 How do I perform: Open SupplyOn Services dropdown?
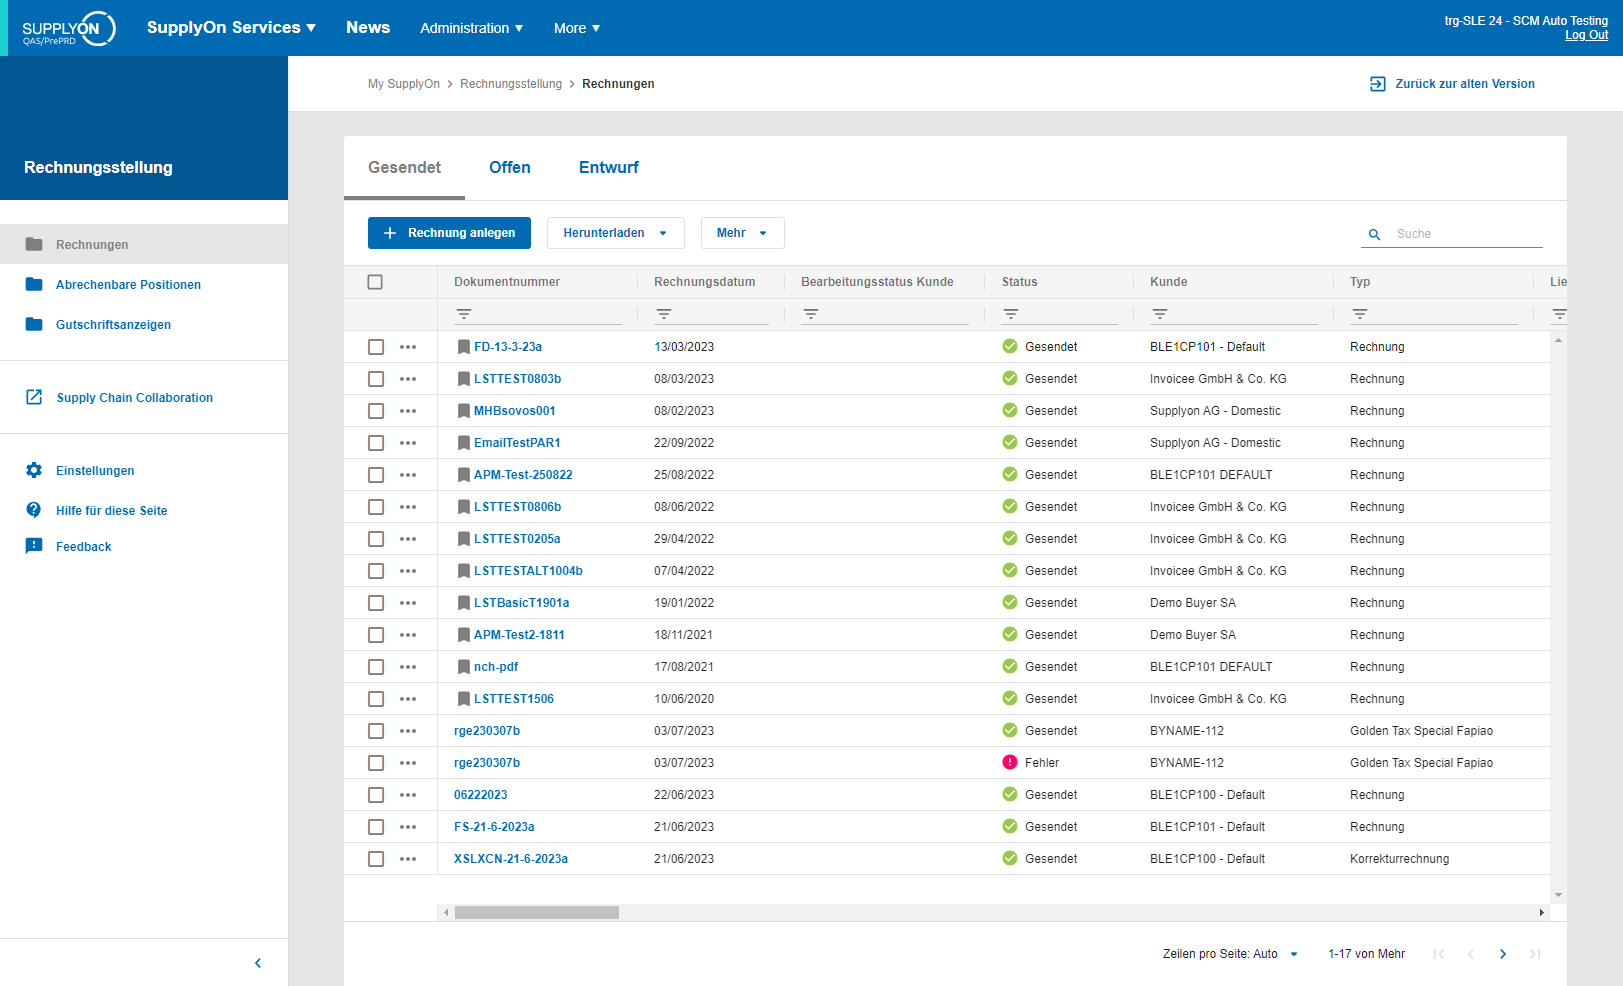coord(231,28)
